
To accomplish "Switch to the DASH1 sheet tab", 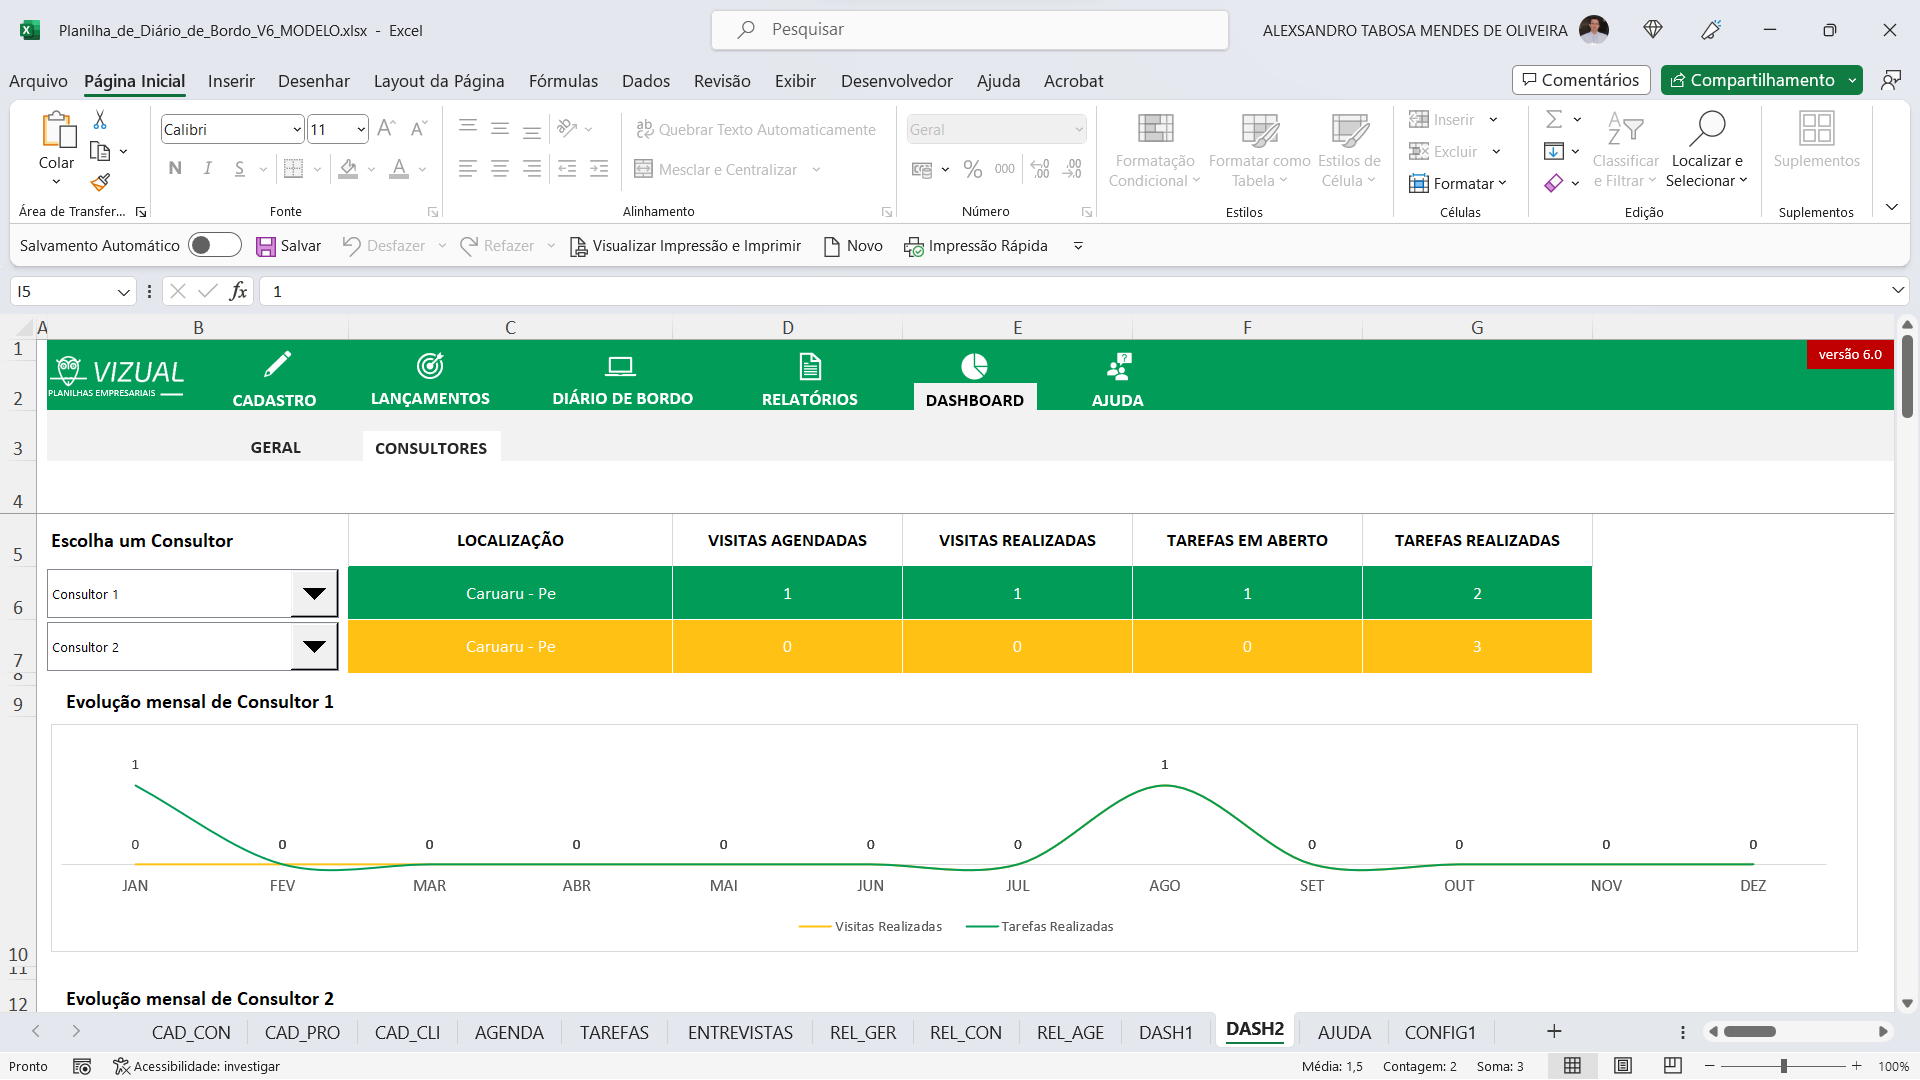I will click(1165, 1032).
